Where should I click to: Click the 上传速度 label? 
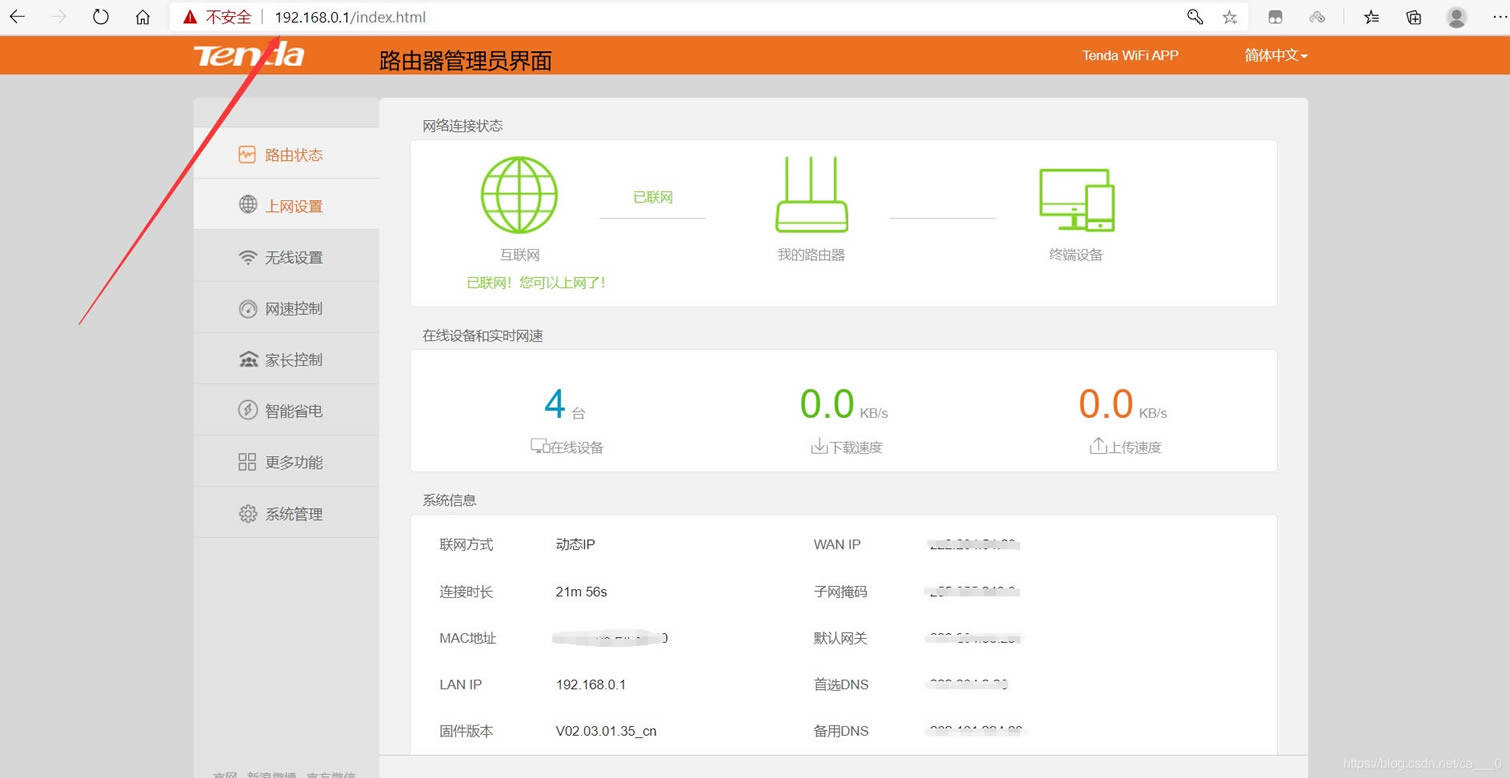[1135, 448]
